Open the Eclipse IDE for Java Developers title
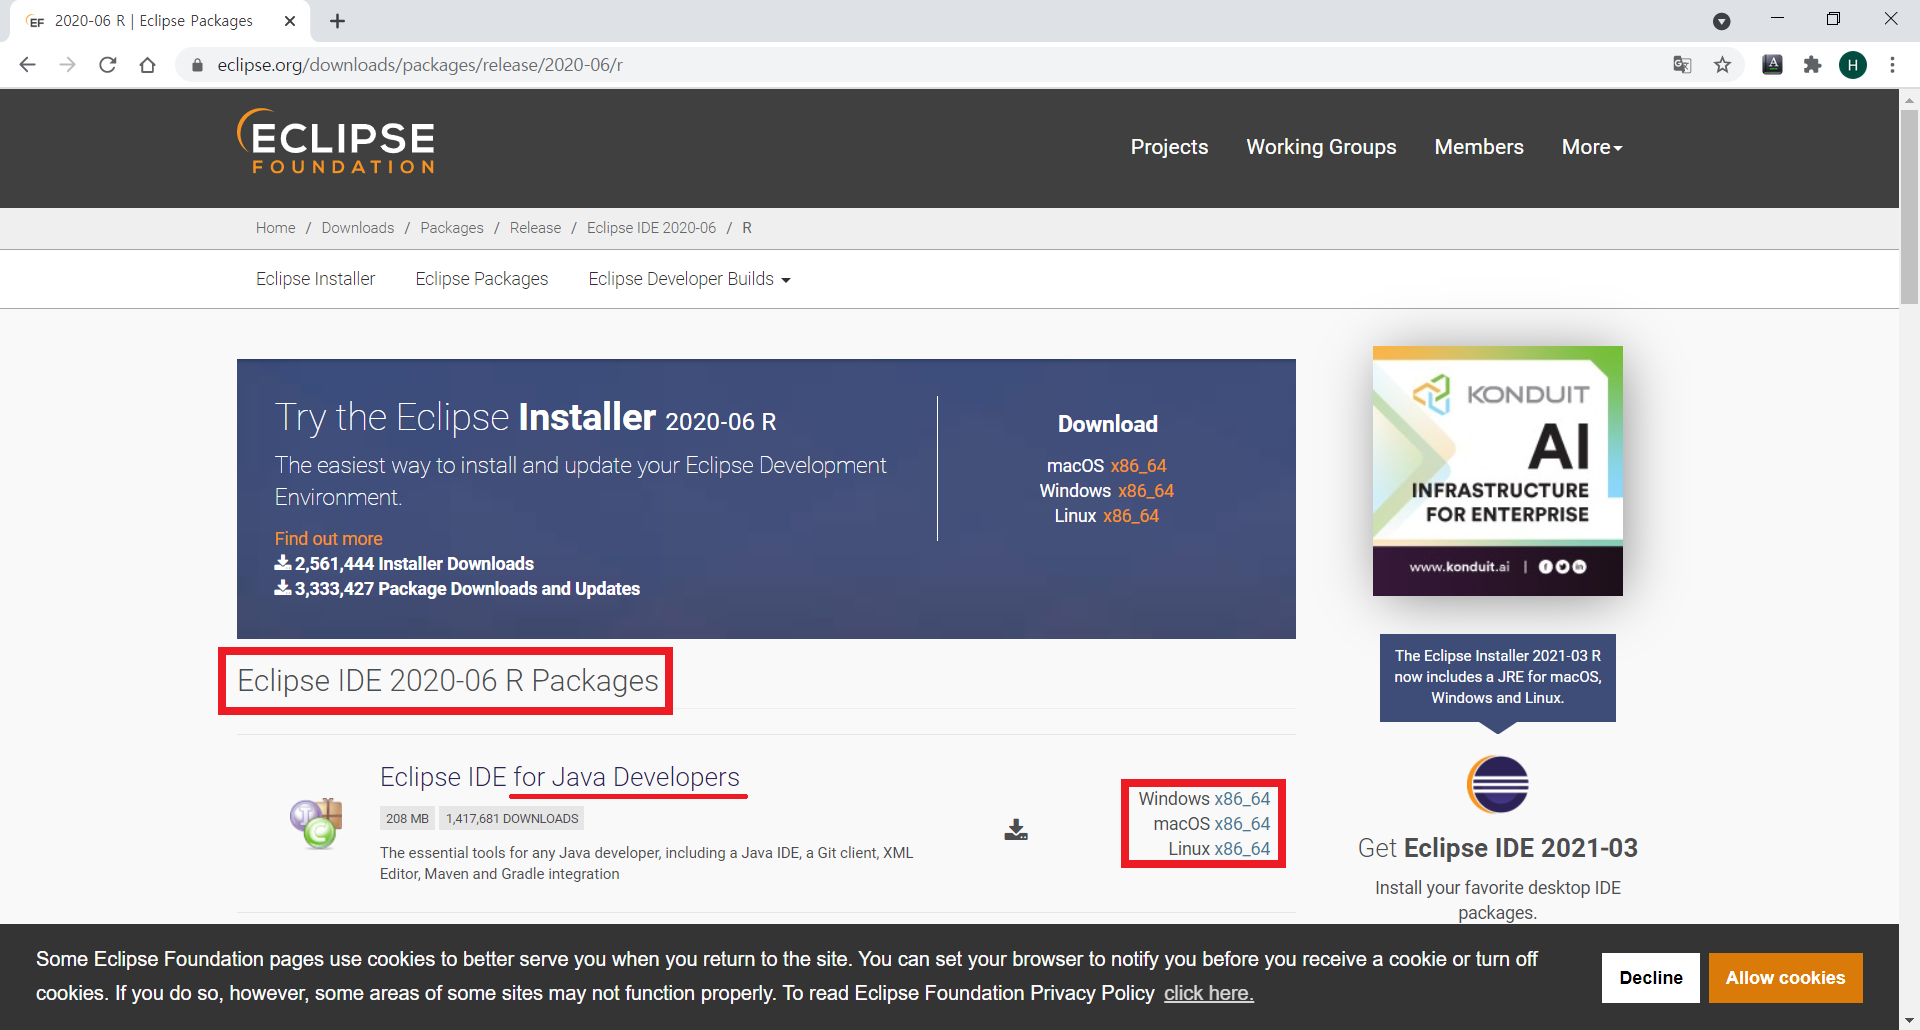This screenshot has height=1030, width=1920. [x=560, y=777]
